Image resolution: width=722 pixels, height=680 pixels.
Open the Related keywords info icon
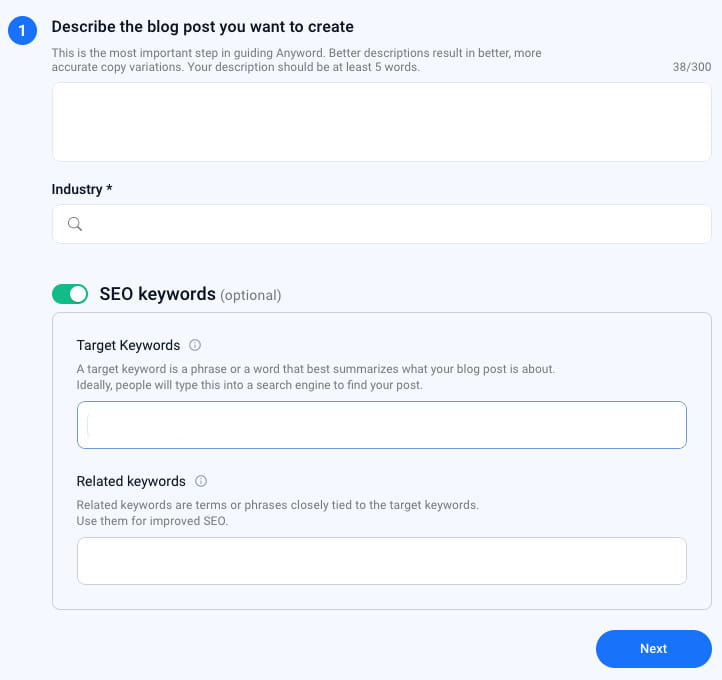point(201,481)
